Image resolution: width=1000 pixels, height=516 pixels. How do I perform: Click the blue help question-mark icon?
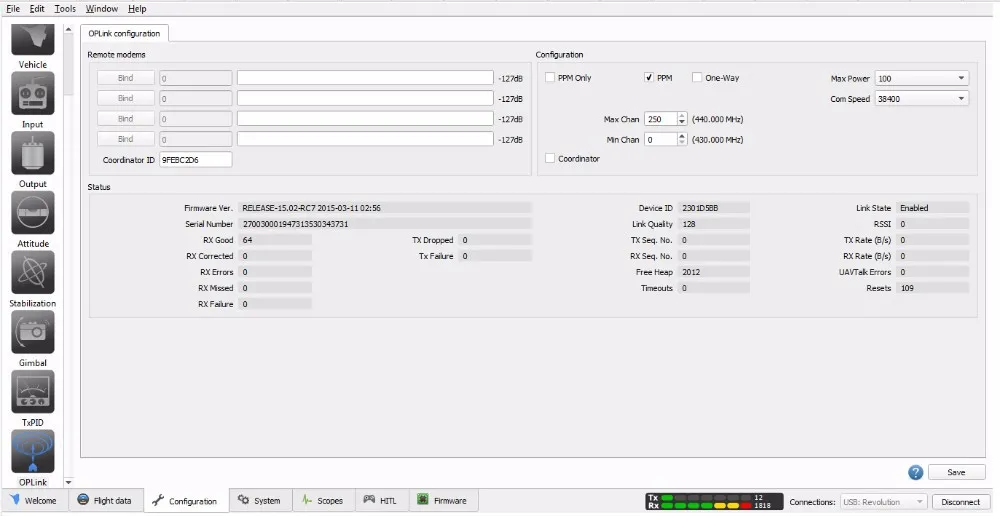click(x=916, y=473)
